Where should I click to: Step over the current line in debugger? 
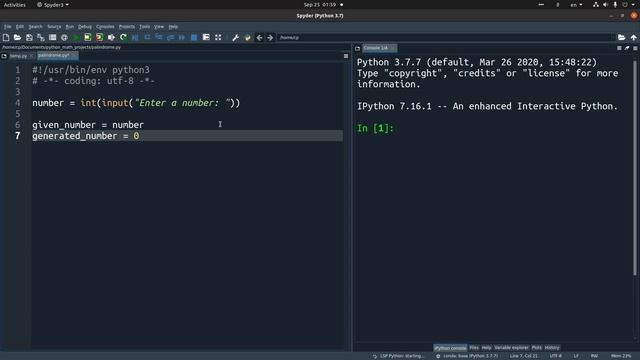pos(147,38)
